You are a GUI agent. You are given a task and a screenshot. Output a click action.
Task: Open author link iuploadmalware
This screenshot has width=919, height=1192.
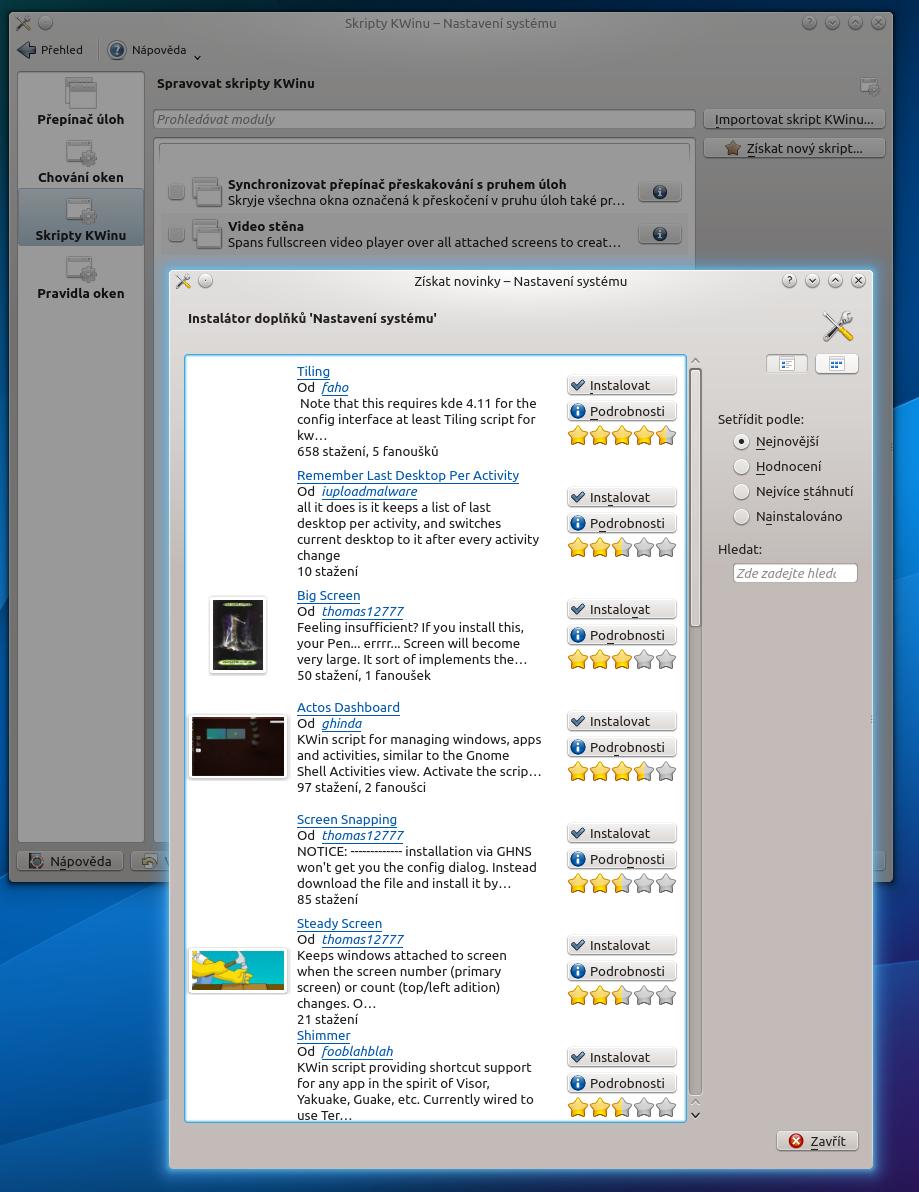(x=369, y=492)
